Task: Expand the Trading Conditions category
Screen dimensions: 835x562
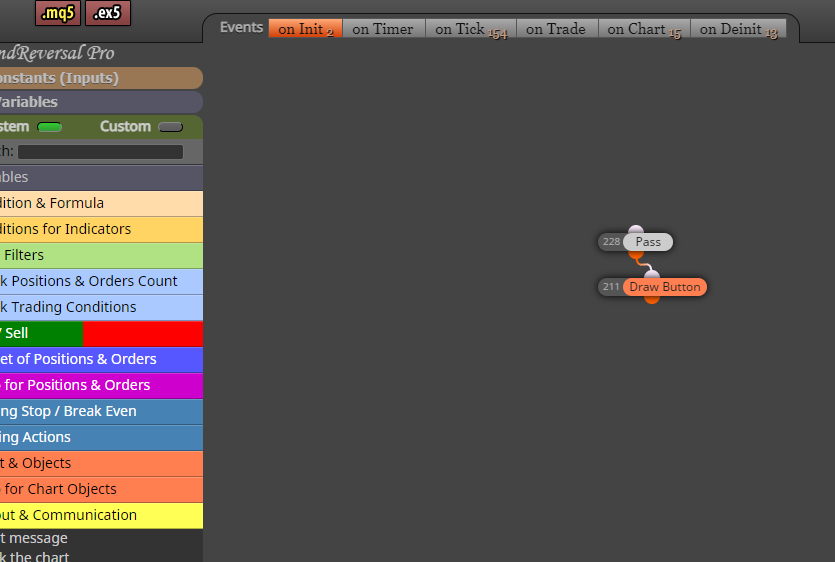Action: tap(101, 307)
